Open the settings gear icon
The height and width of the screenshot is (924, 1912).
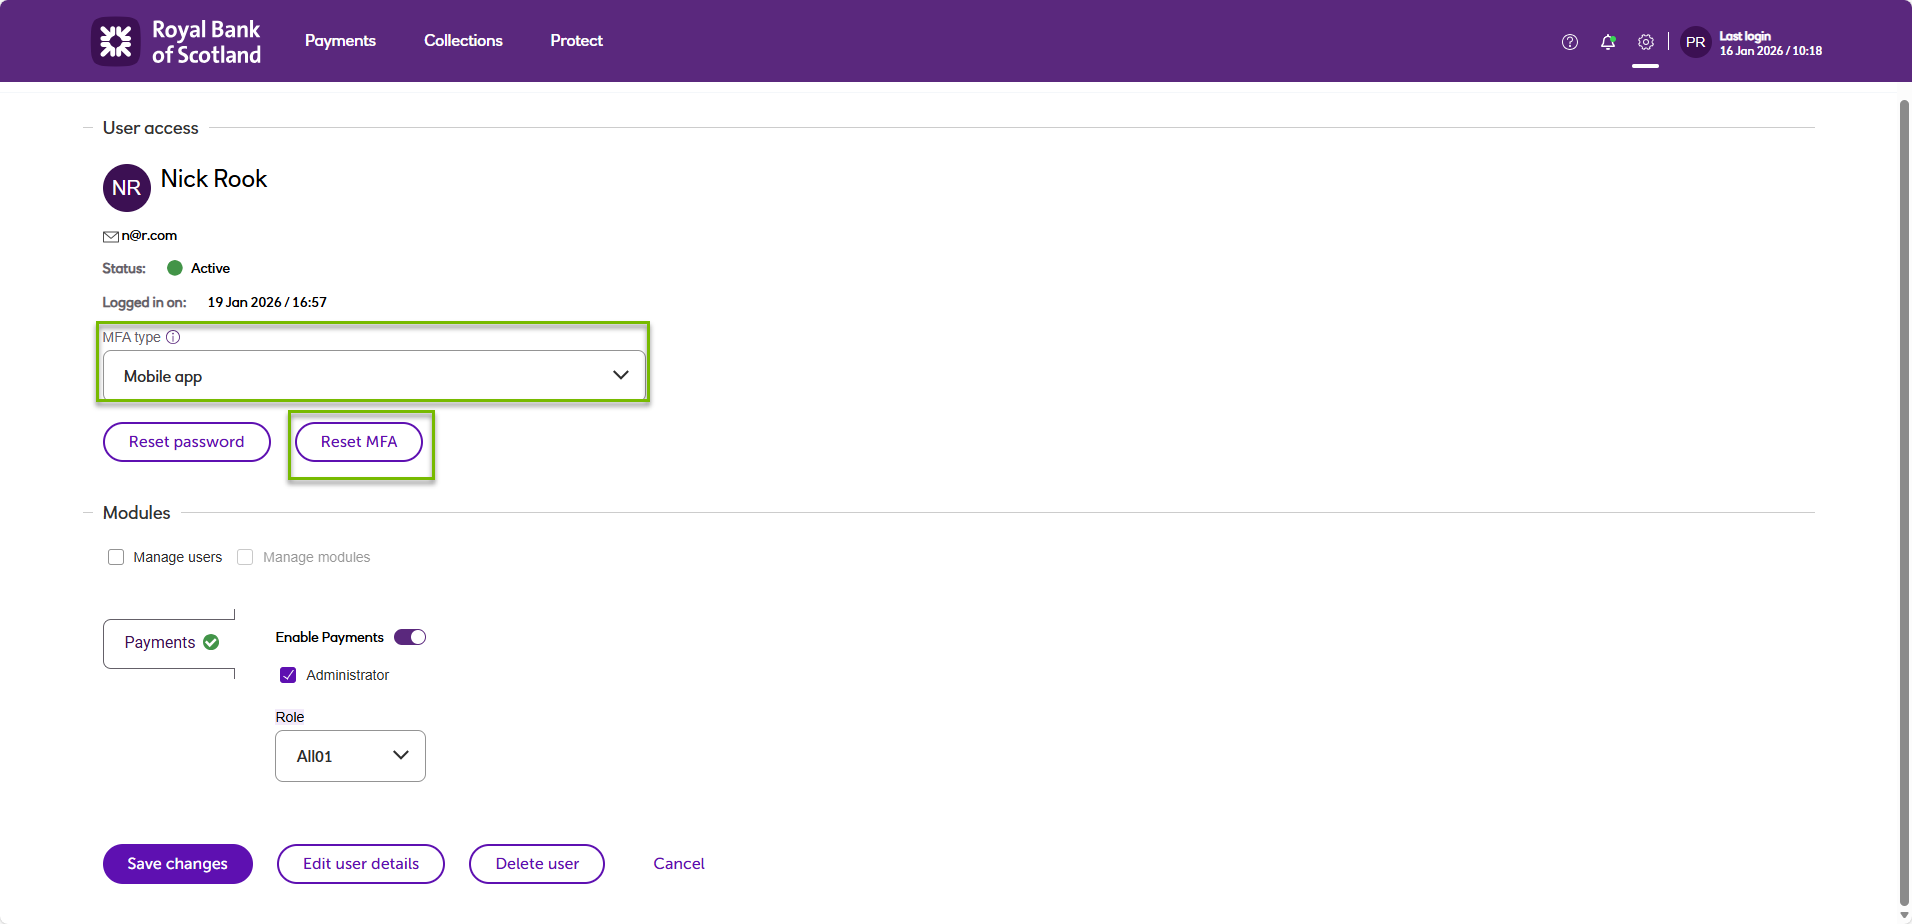pos(1646,42)
